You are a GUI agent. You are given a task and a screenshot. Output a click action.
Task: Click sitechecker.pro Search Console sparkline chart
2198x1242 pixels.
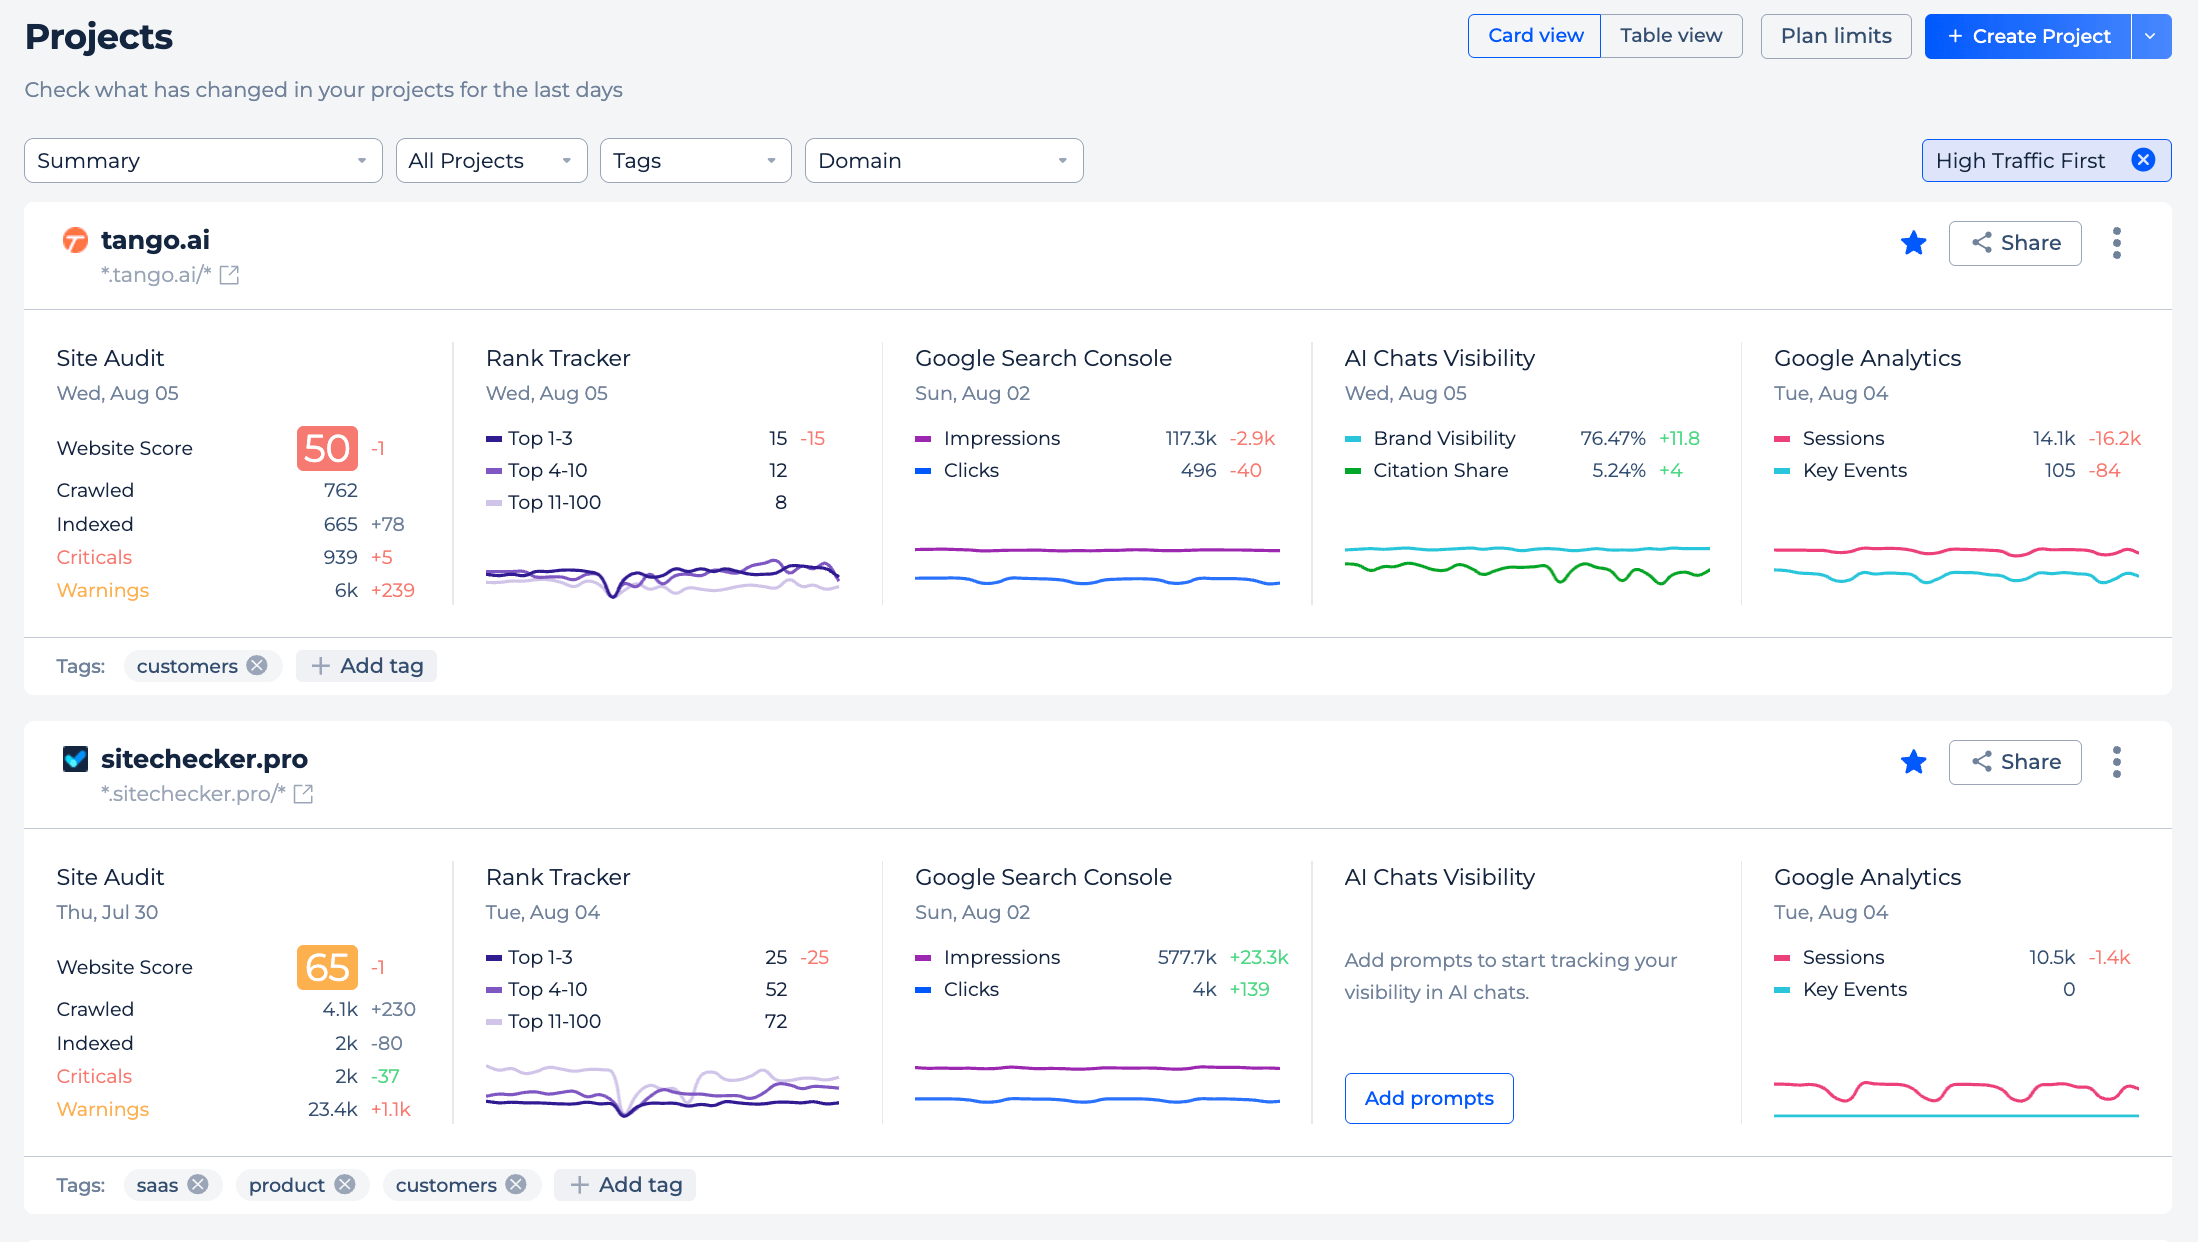(1097, 1084)
